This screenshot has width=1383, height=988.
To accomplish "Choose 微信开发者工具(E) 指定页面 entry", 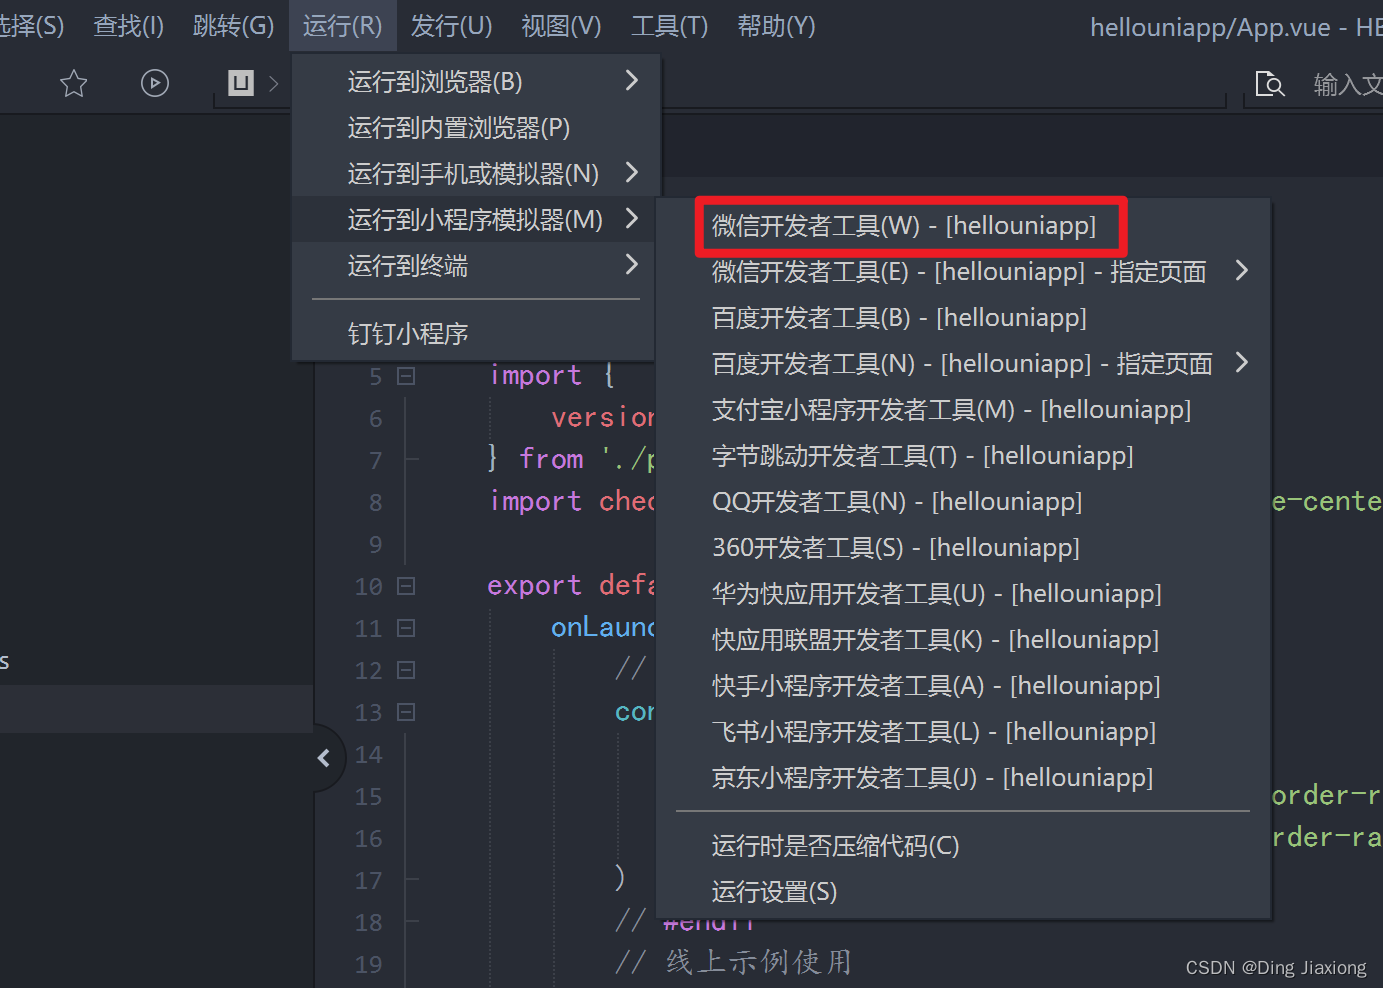I will coord(962,272).
